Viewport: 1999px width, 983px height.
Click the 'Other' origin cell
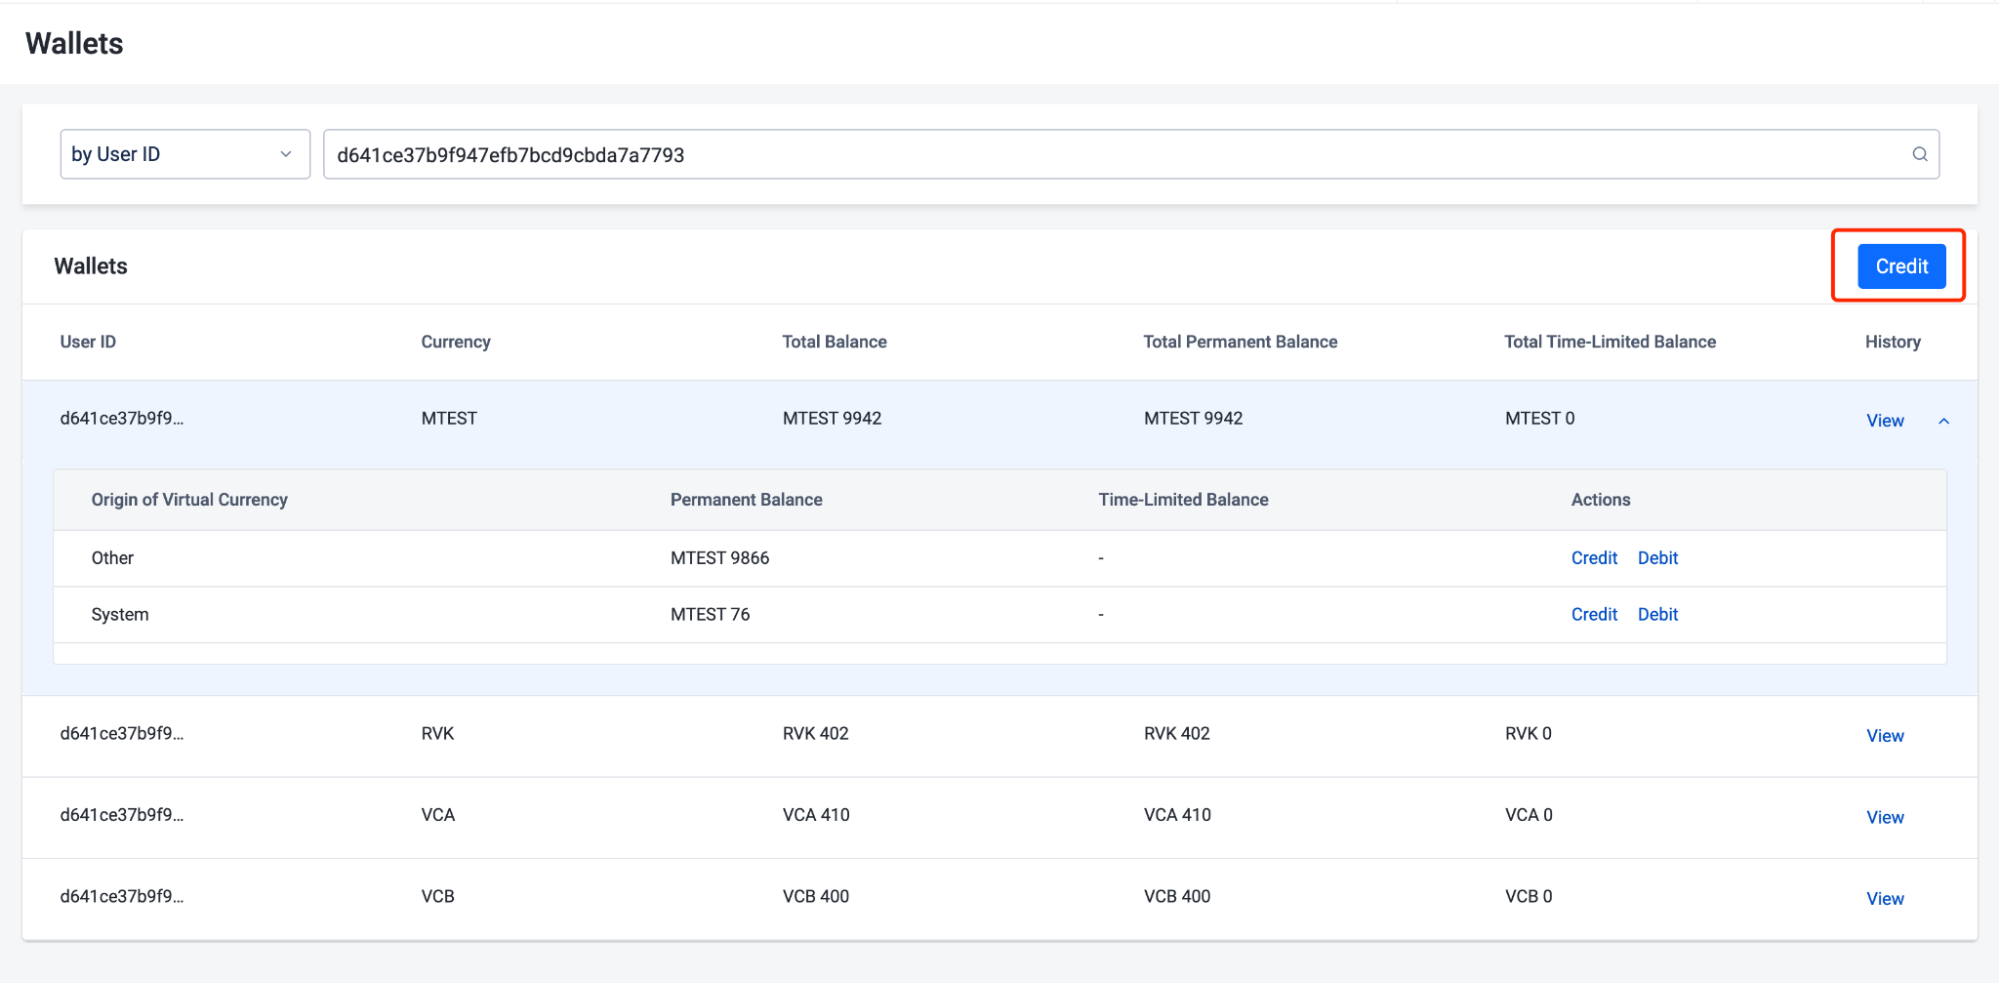point(112,558)
